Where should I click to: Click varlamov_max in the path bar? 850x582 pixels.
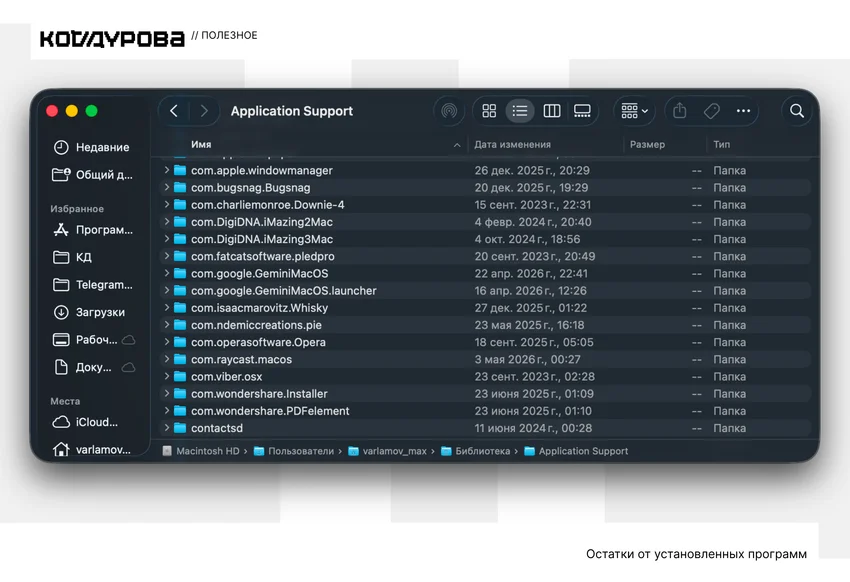388,451
